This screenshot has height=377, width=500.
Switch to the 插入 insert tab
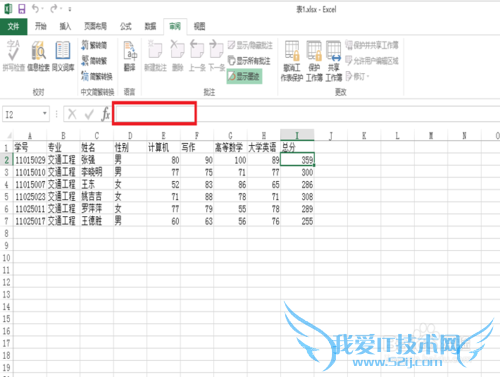[x=65, y=26]
